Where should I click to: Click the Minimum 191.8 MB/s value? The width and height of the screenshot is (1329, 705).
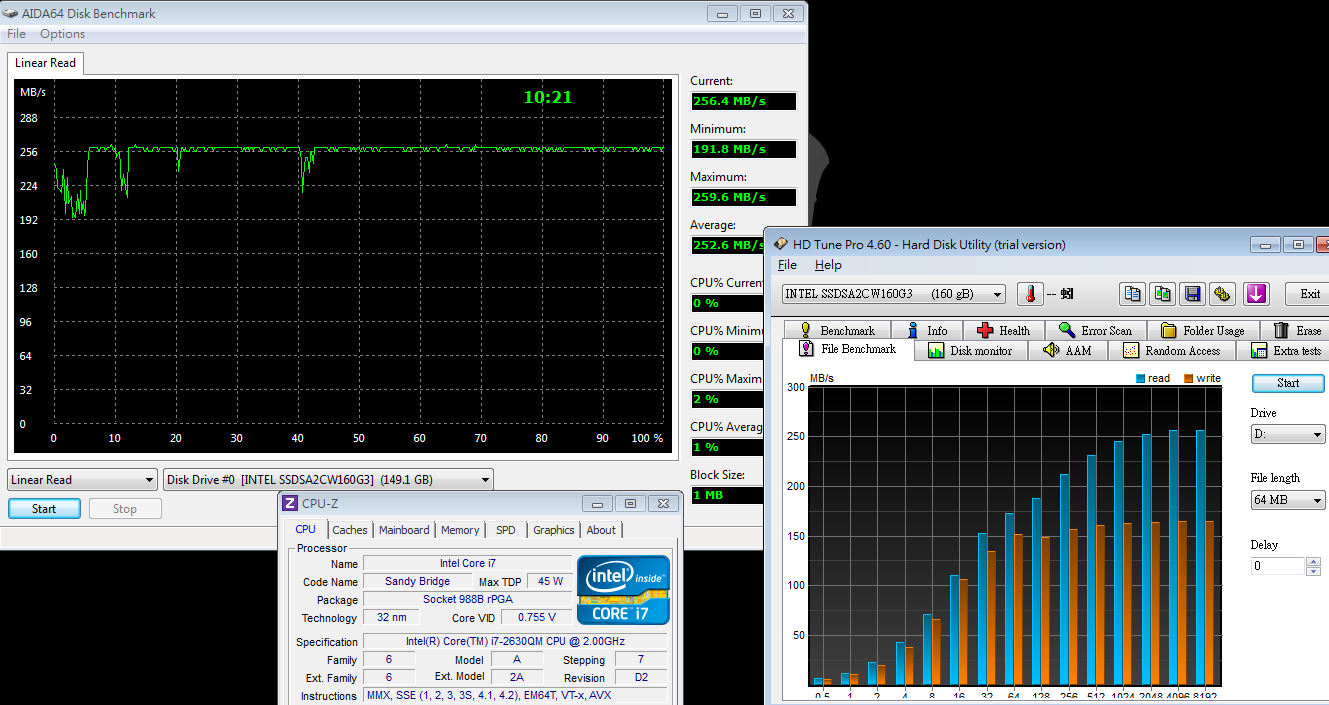point(743,149)
